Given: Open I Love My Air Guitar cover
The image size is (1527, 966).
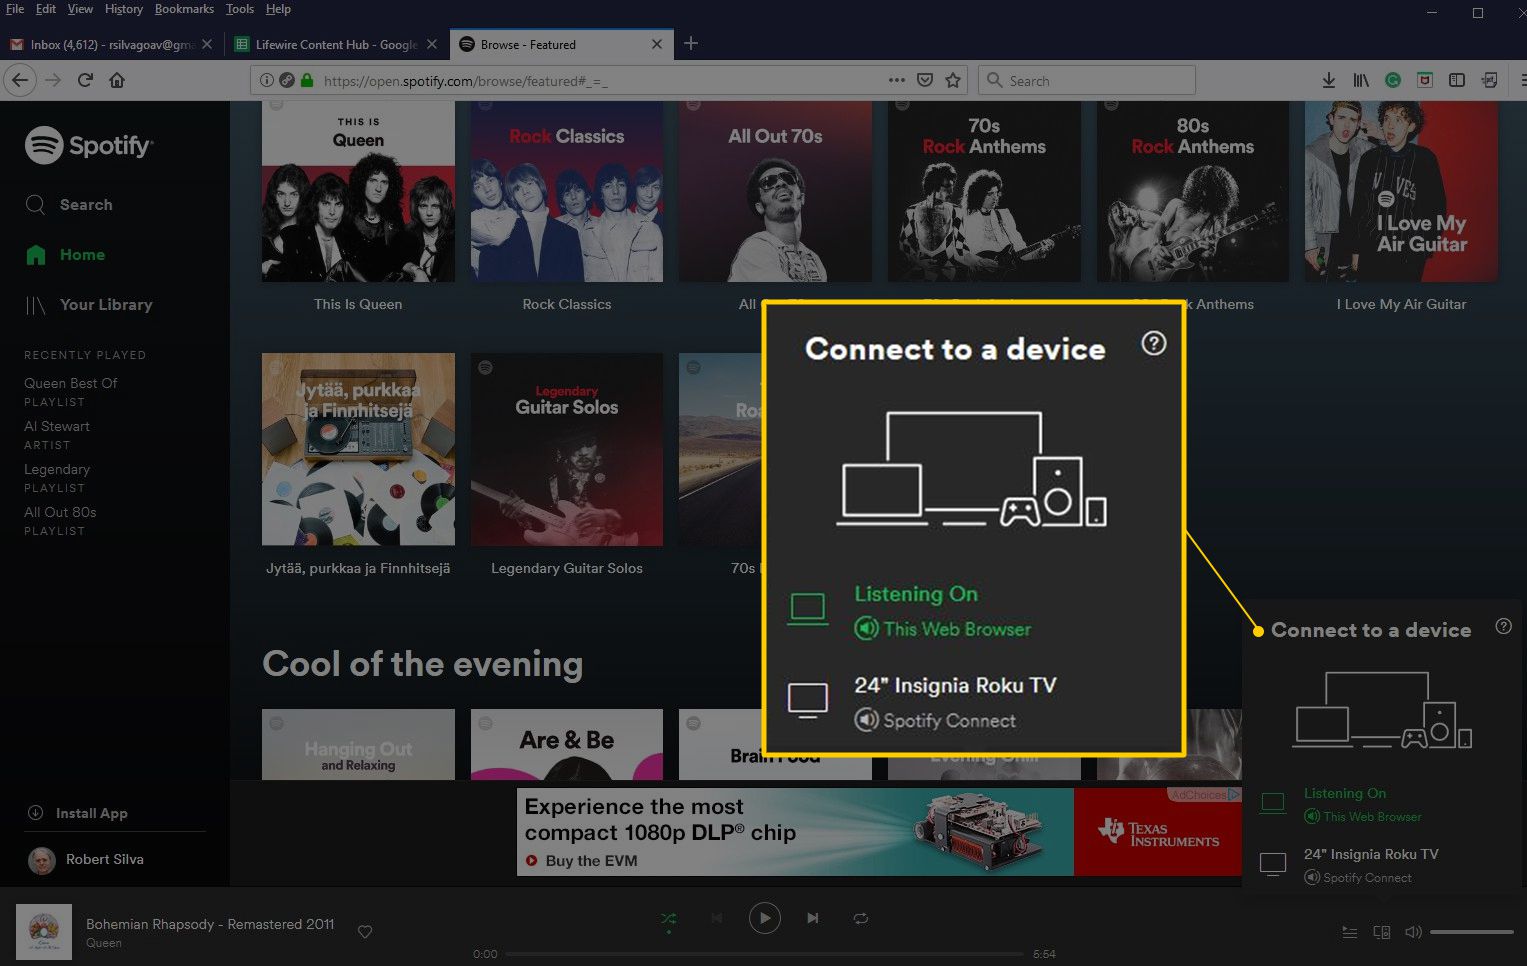Looking at the screenshot, I should pyautogui.click(x=1401, y=191).
